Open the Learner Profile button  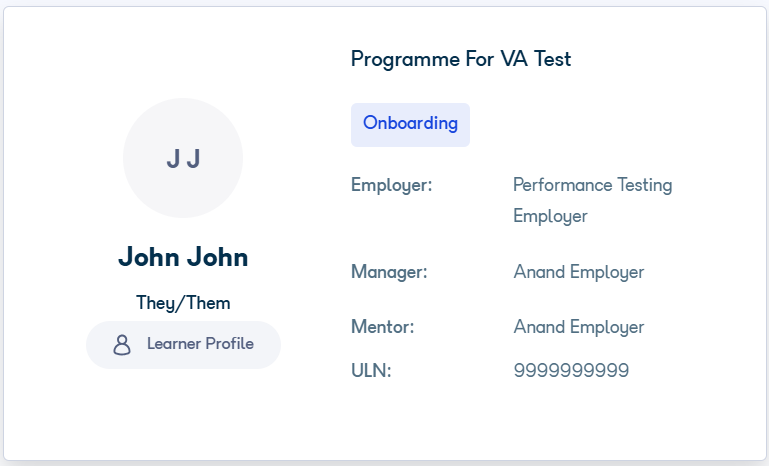click(183, 345)
